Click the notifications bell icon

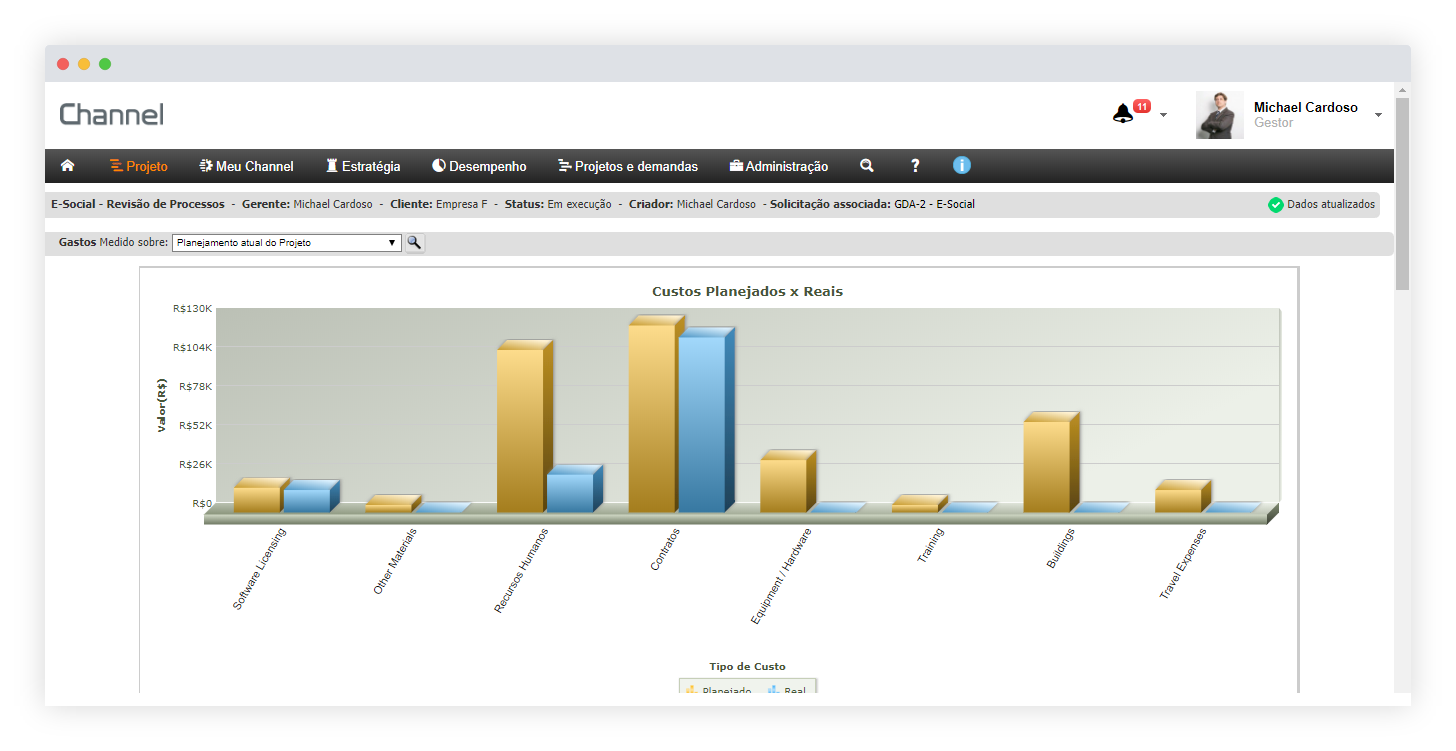click(1123, 114)
